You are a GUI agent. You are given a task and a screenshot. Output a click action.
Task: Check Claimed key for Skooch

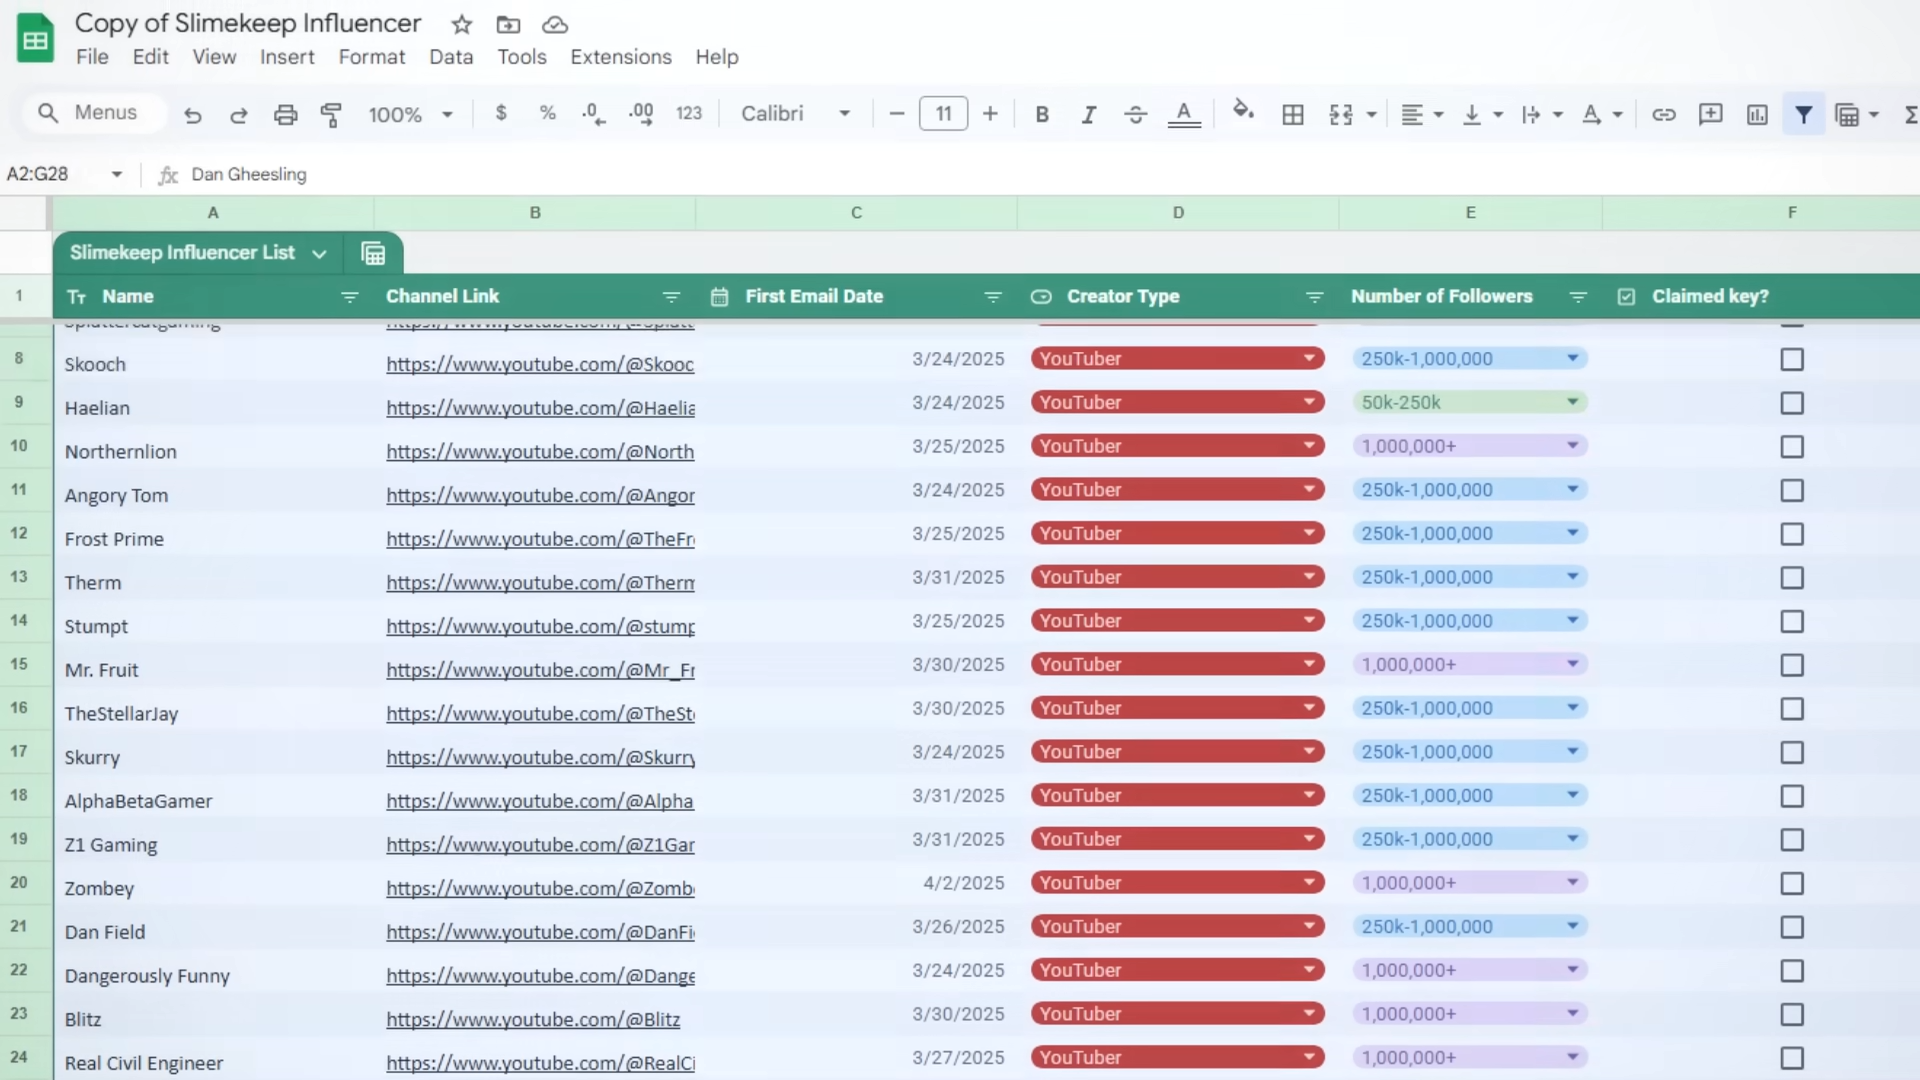pyautogui.click(x=1792, y=359)
